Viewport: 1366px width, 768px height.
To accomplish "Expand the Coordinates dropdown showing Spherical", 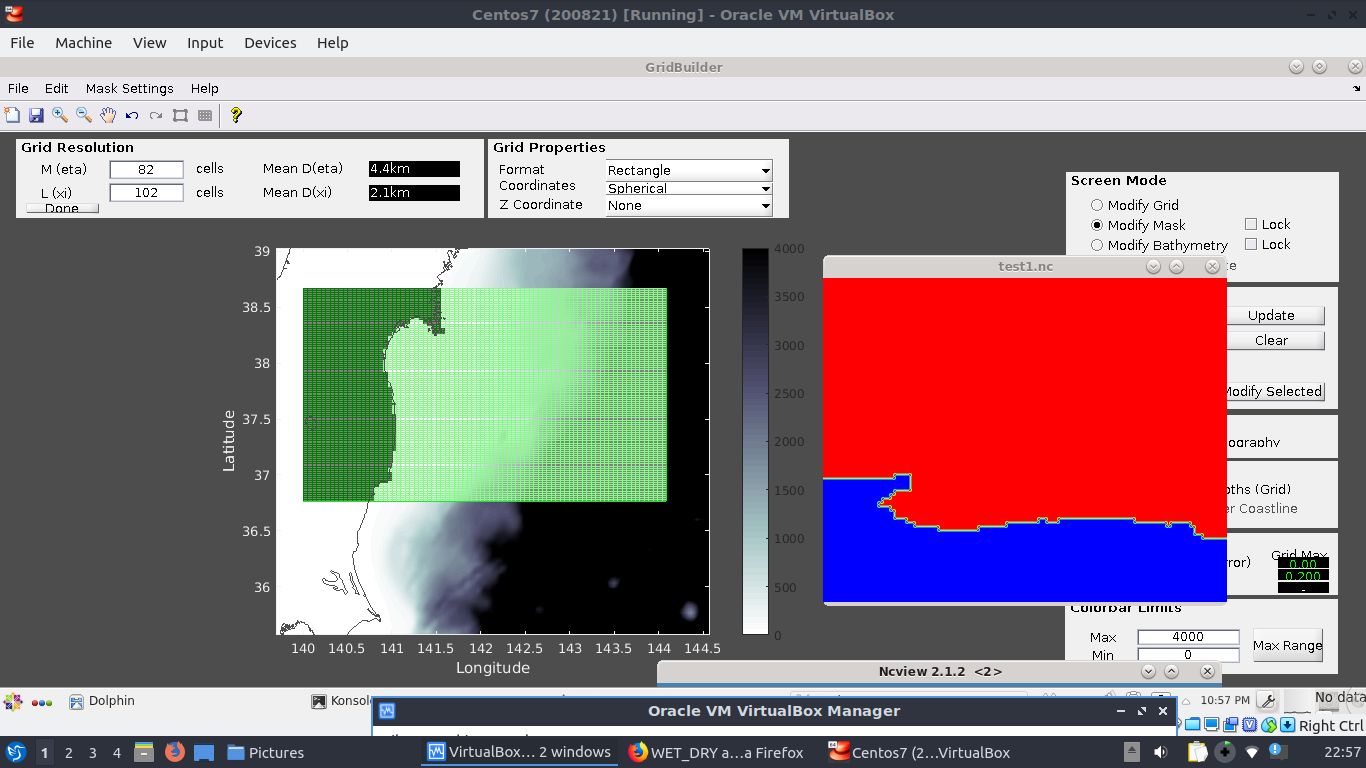I will (689, 188).
